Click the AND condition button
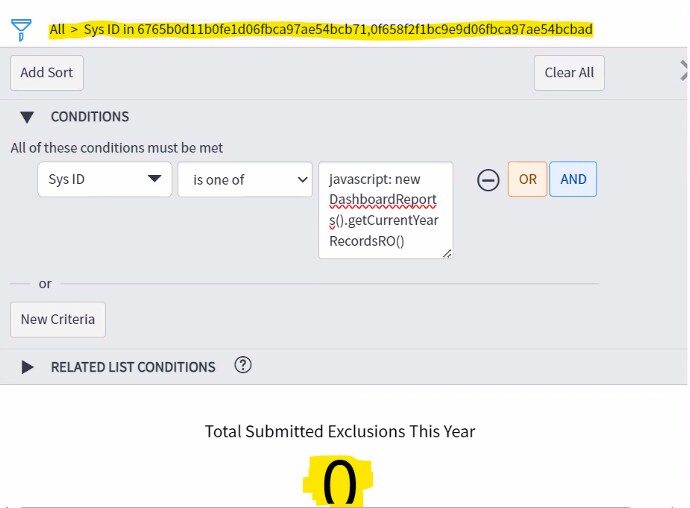Screen dimensions: 690x508 (x=573, y=179)
